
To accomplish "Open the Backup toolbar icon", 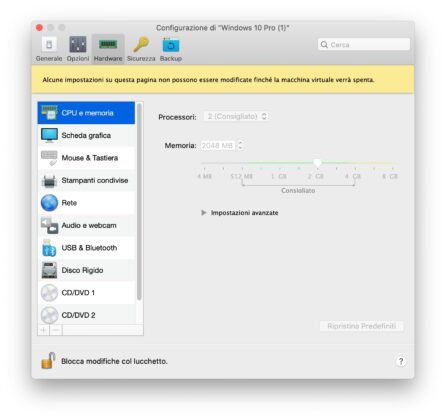I will tap(171, 45).
